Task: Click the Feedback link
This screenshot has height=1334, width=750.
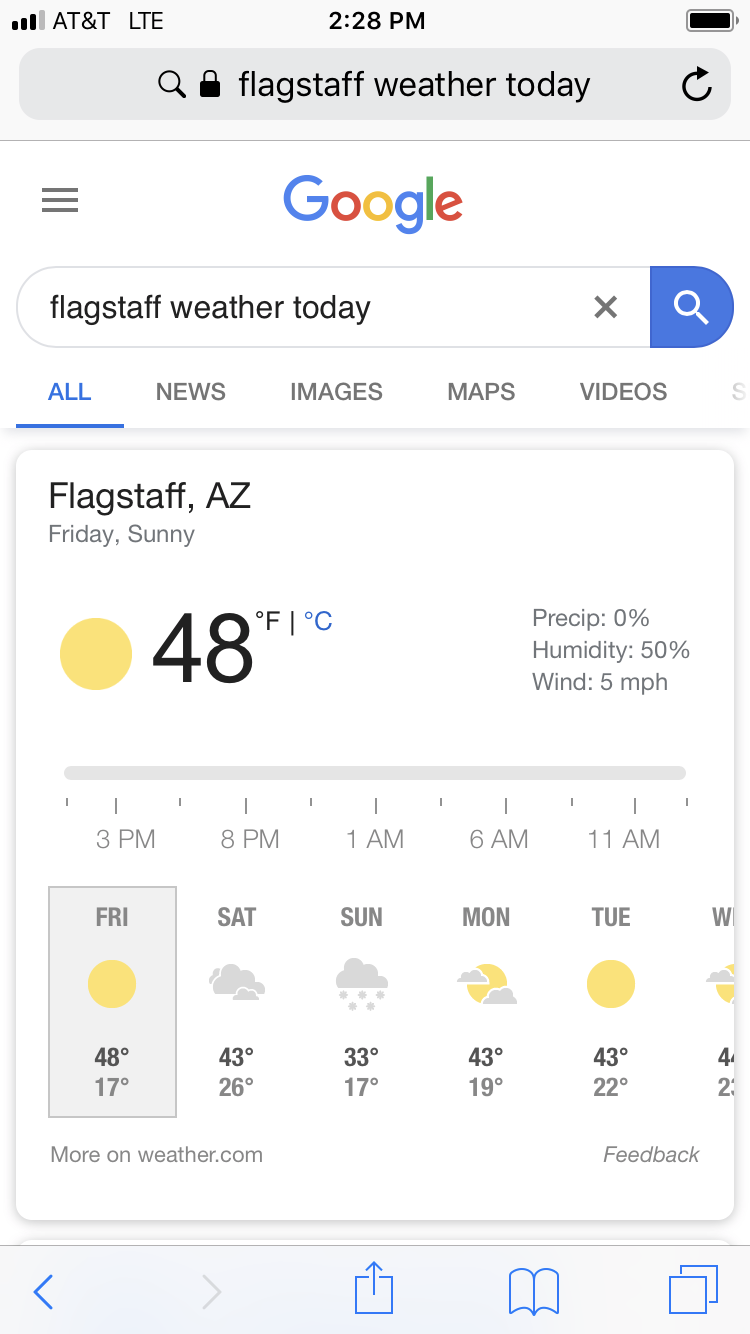Action: pos(651,1155)
